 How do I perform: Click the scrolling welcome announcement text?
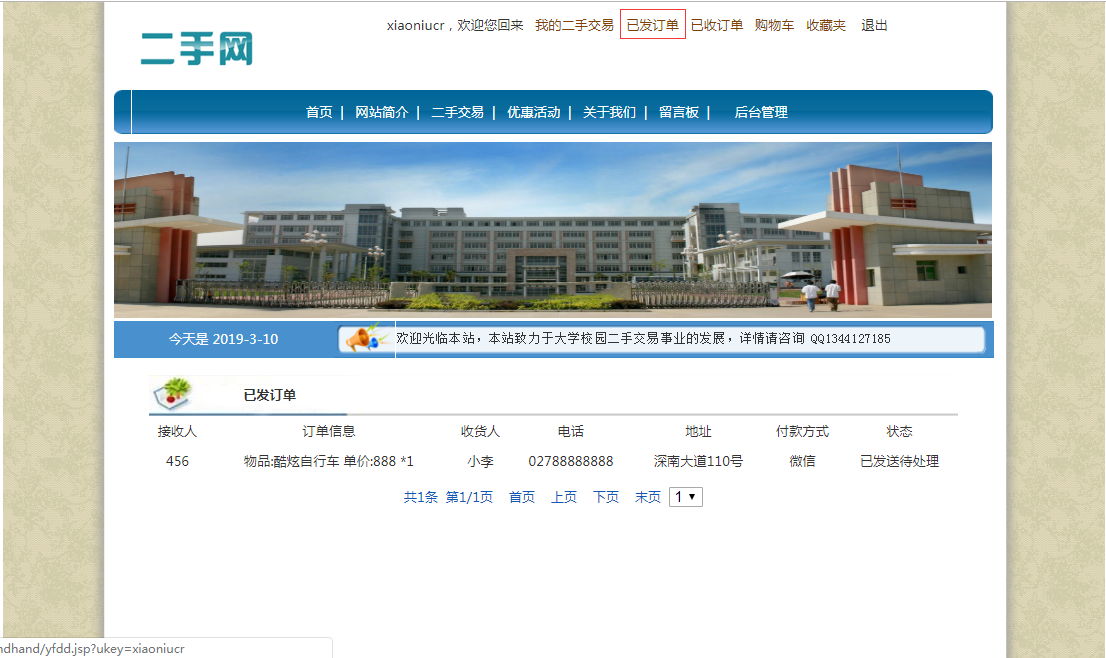[x=643, y=339]
